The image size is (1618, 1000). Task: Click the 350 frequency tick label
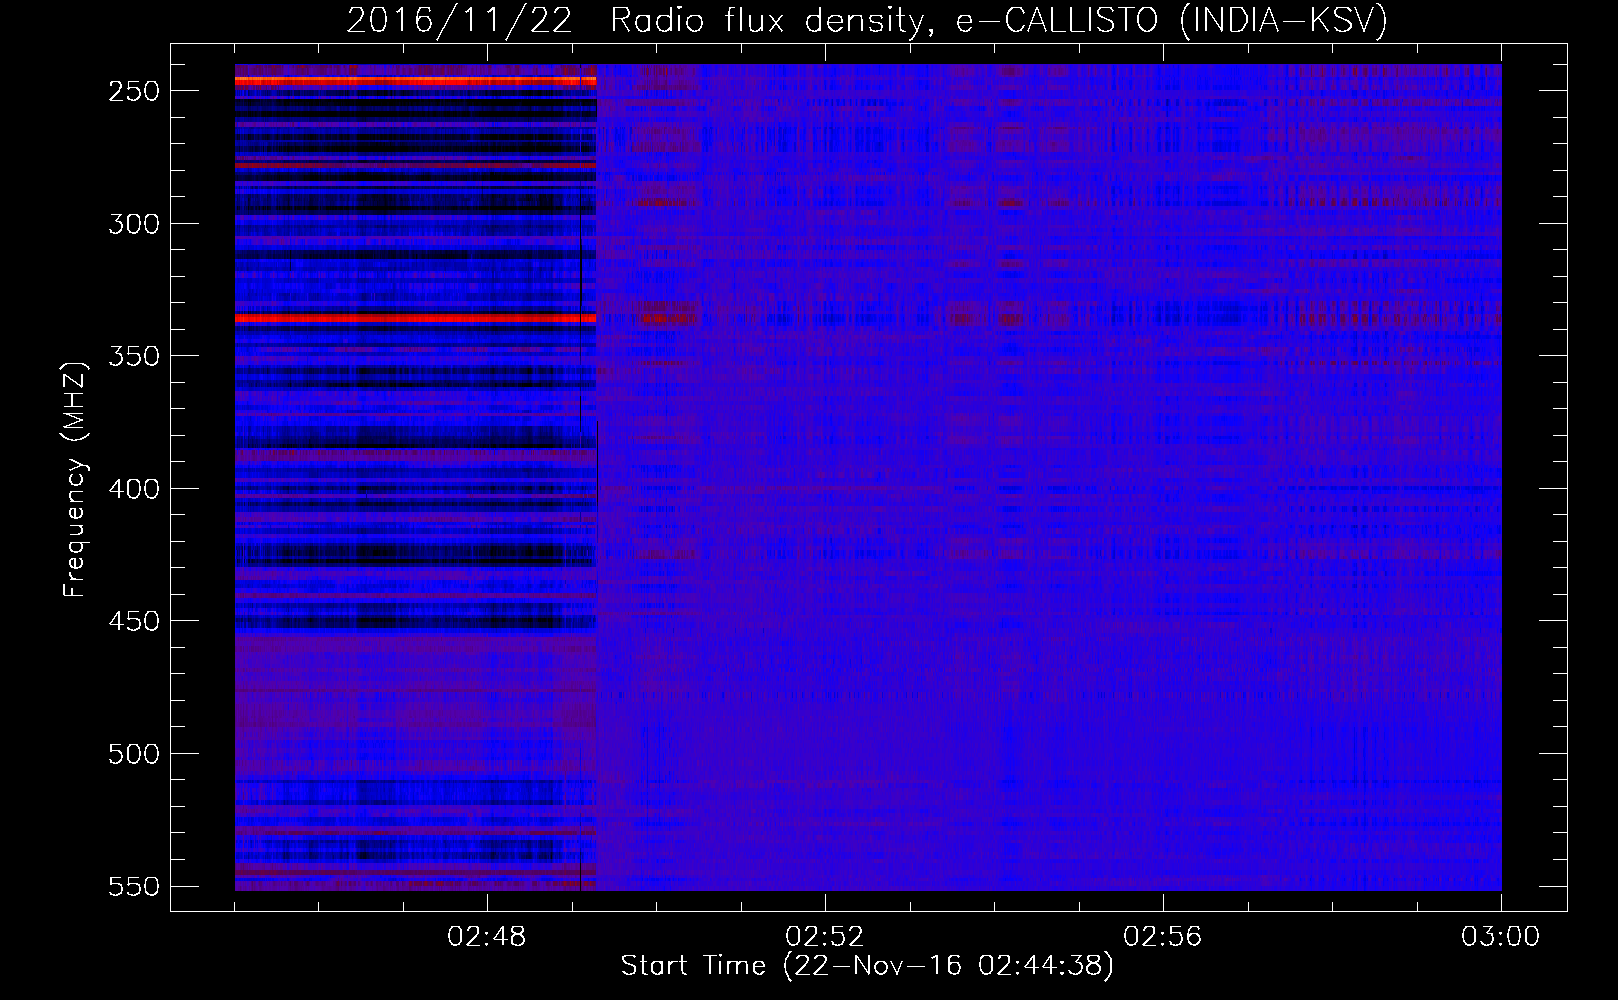pos(134,357)
